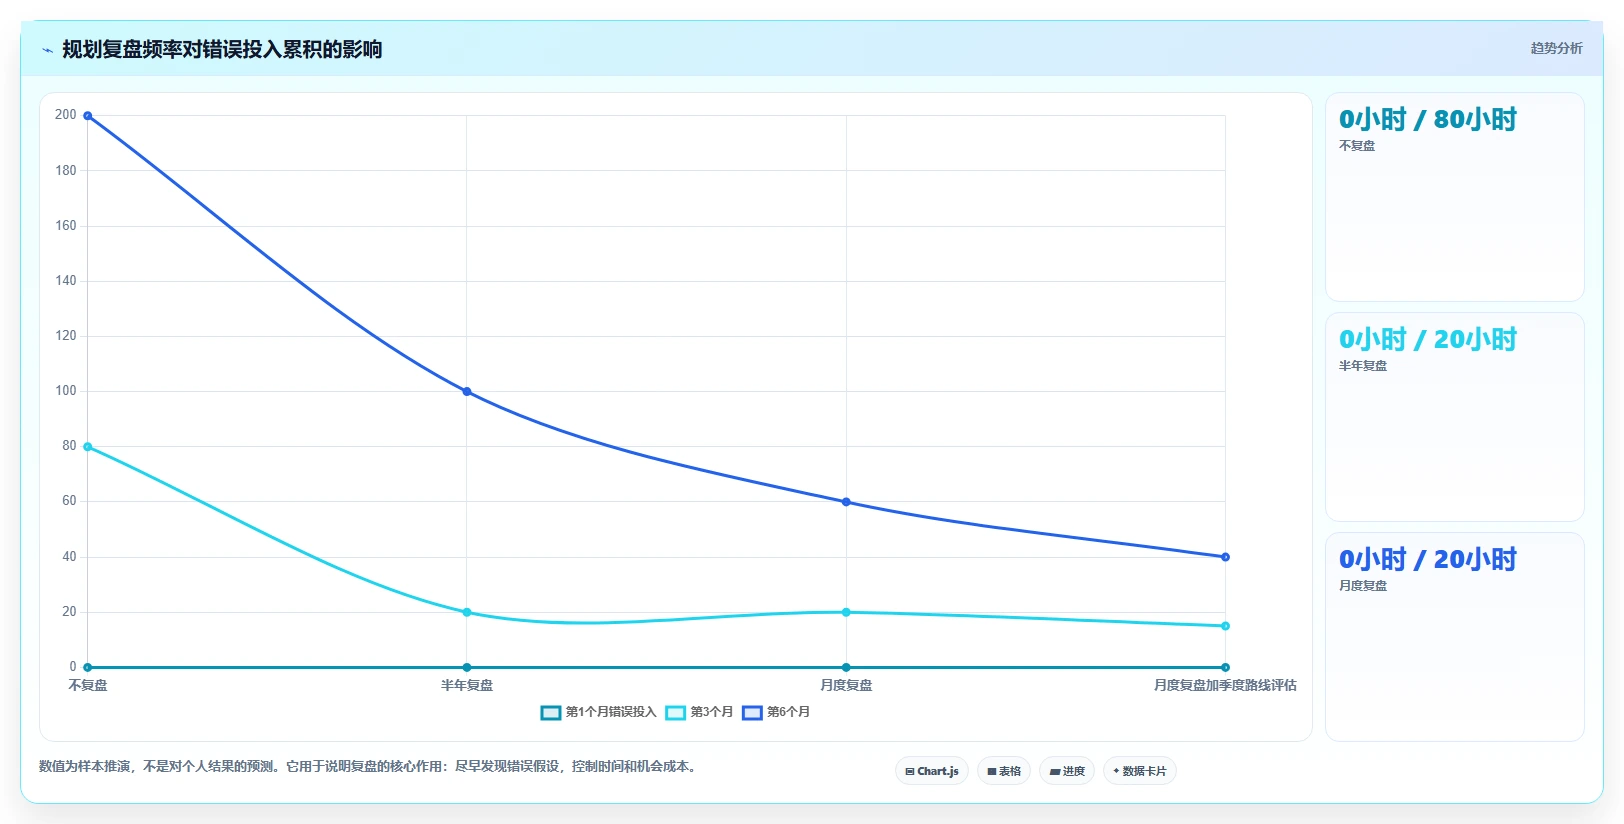Click the 第6个月 point at 月度复盘加季度路线评估 (40)
Image resolution: width=1624 pixels, height=824 pixels.
(1225, 557)
